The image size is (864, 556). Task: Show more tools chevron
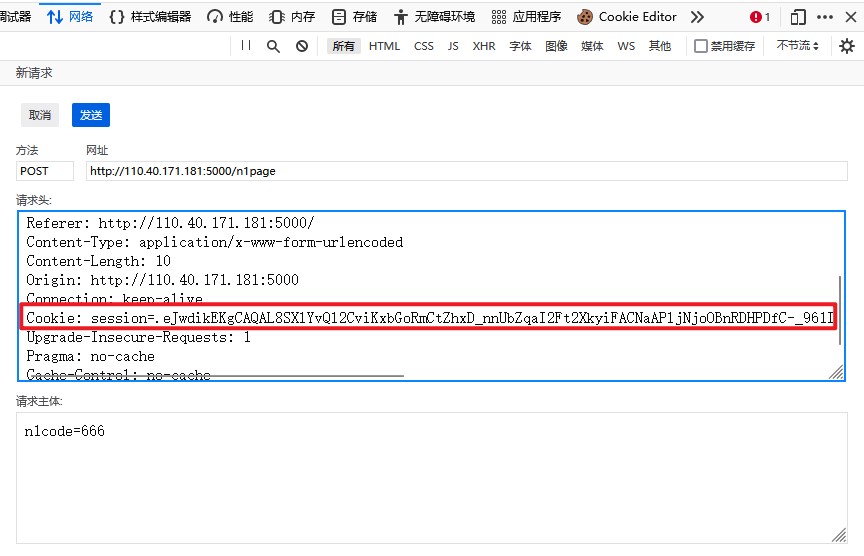click(697, 17)
